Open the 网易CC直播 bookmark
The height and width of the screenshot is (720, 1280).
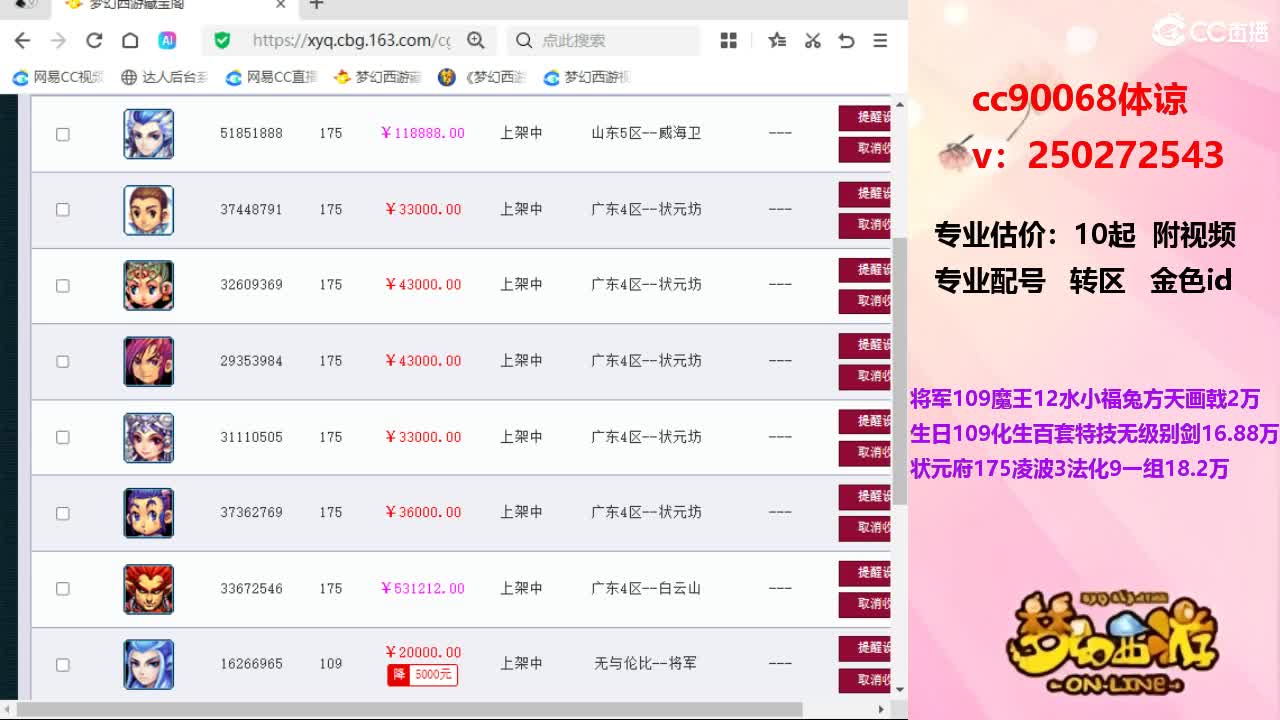pyautogui.click(x=271, y=77)
